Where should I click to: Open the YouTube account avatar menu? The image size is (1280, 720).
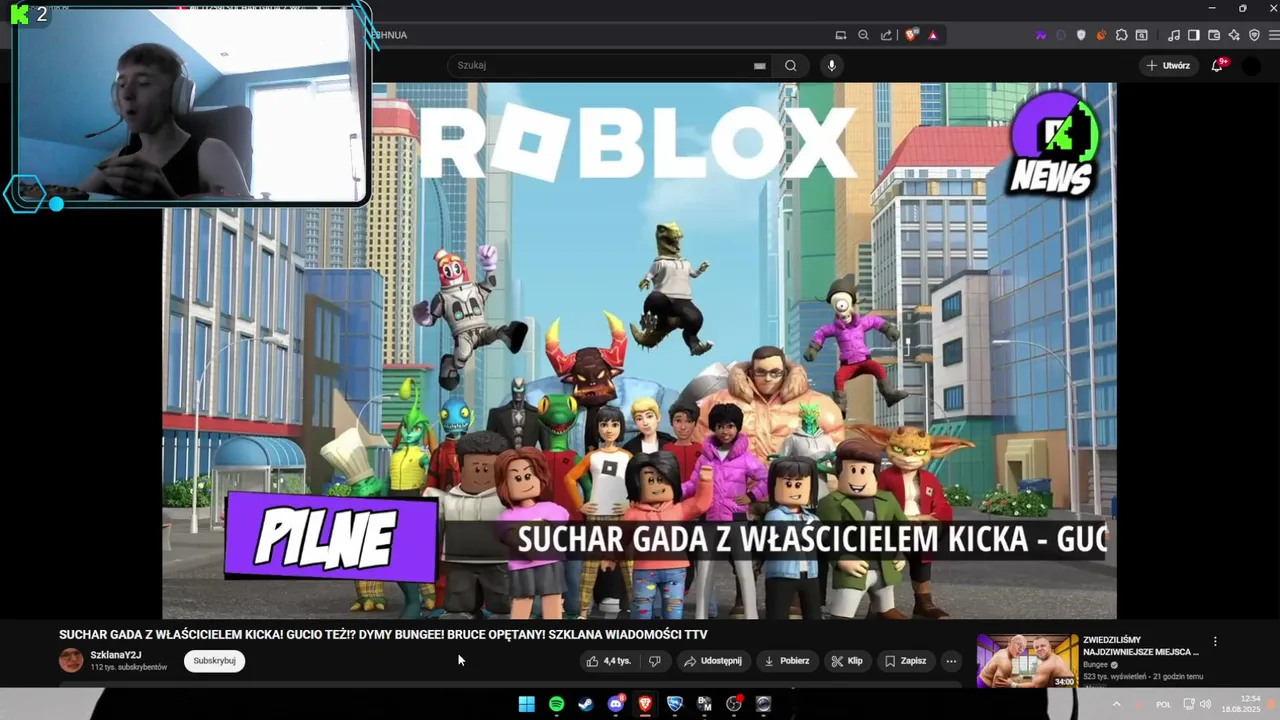coord(1251,65)
